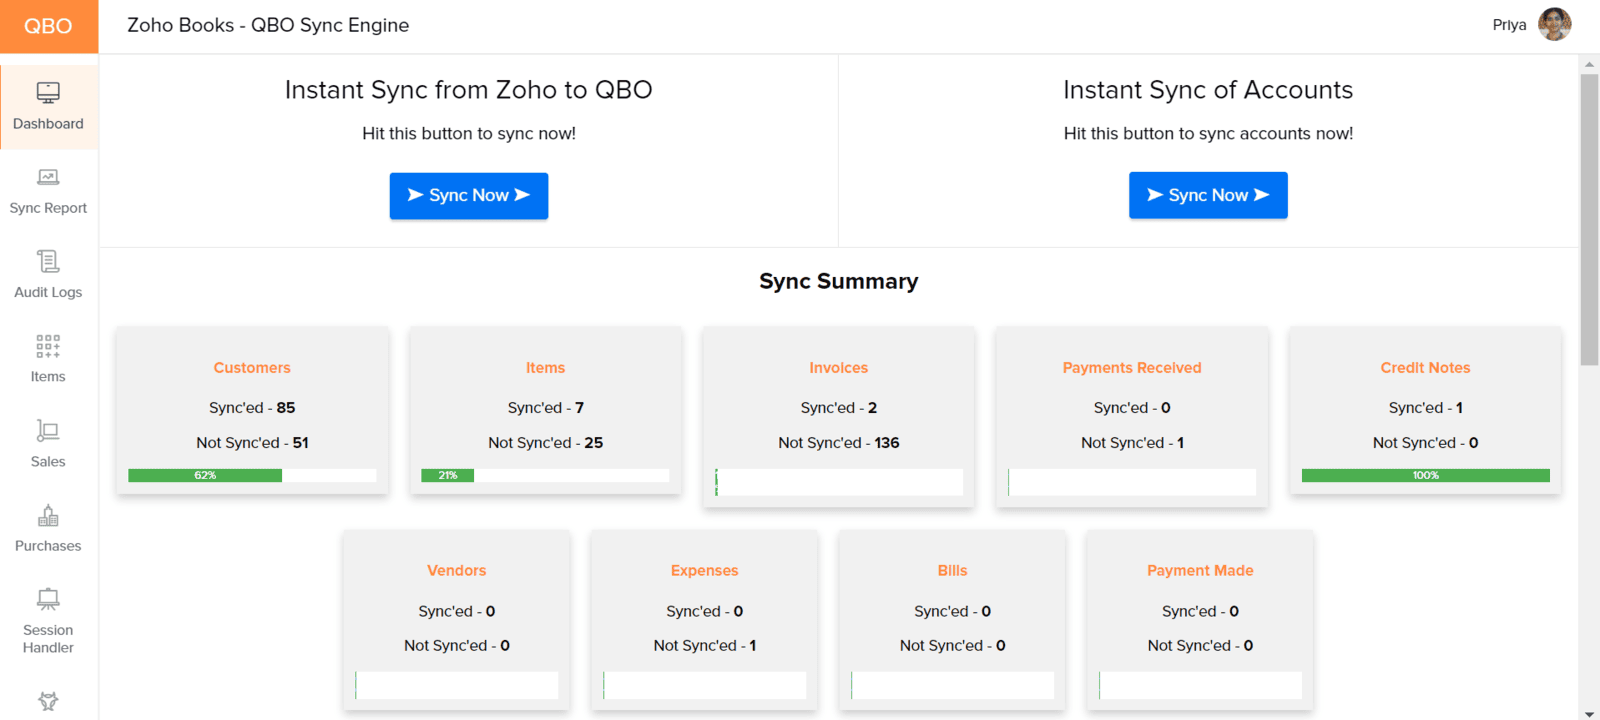Click the Vendors card title
Image resolution: width=1600 pixels, height=720 pixels.
tap(457, 571)
